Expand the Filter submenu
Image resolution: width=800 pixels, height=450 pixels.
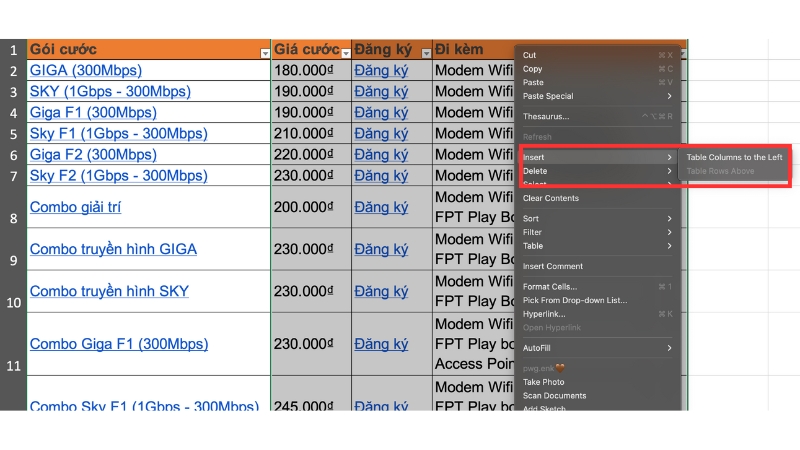pyautogui.click(x=597, y=232)
